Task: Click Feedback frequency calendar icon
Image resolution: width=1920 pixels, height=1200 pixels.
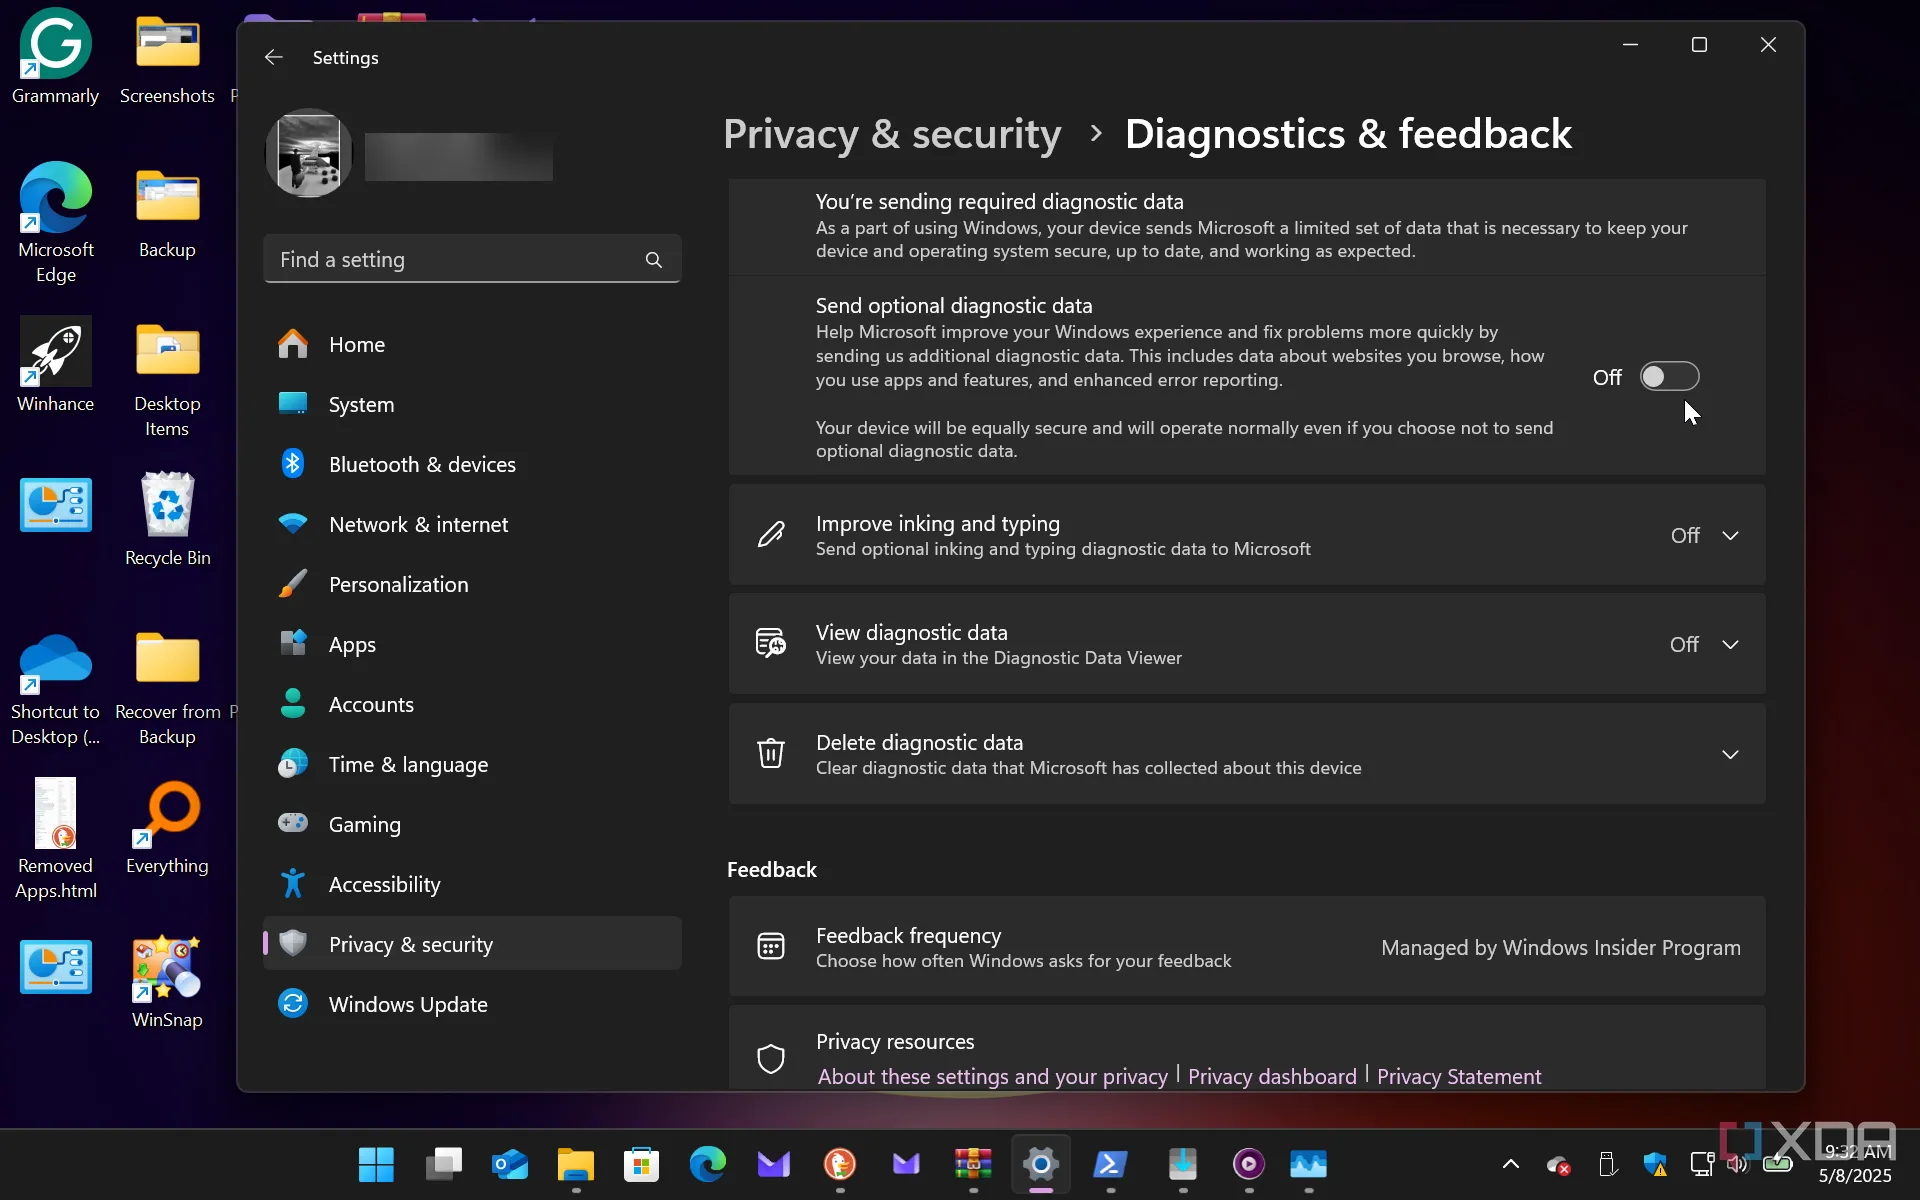Action: click(x=771, y=946)
